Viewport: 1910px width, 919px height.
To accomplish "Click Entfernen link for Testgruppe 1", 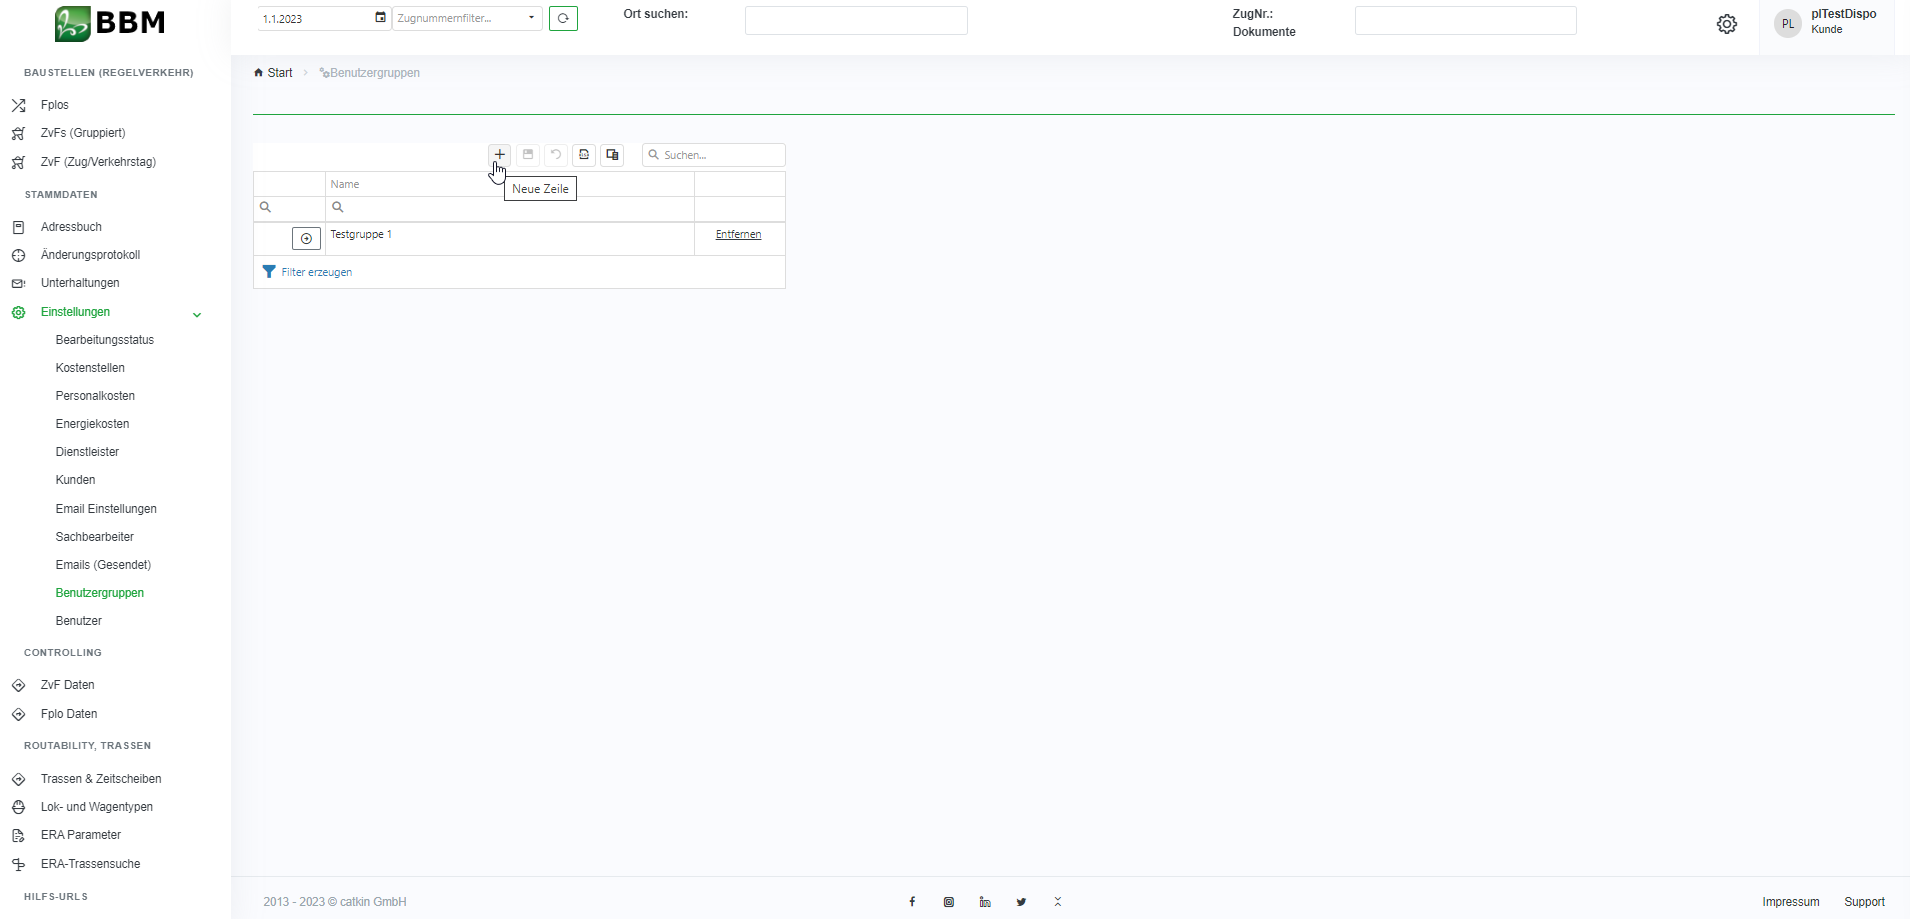I will [x=738, y=235].
